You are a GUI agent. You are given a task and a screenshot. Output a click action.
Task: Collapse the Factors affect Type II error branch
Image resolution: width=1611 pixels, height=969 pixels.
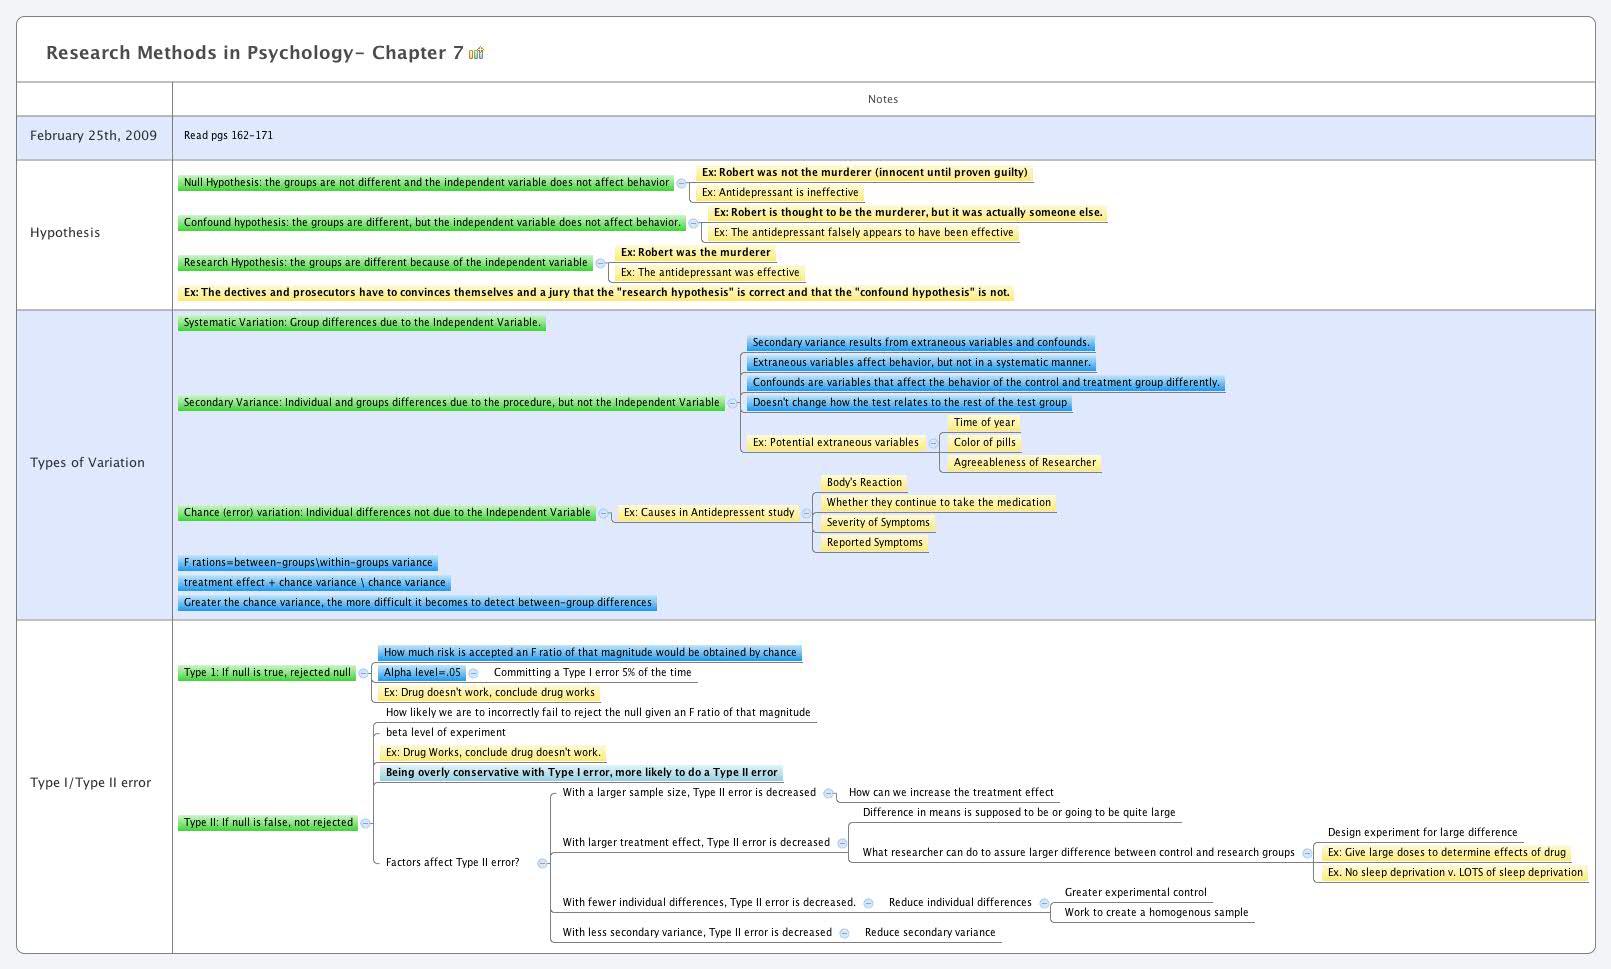point(544,862)
